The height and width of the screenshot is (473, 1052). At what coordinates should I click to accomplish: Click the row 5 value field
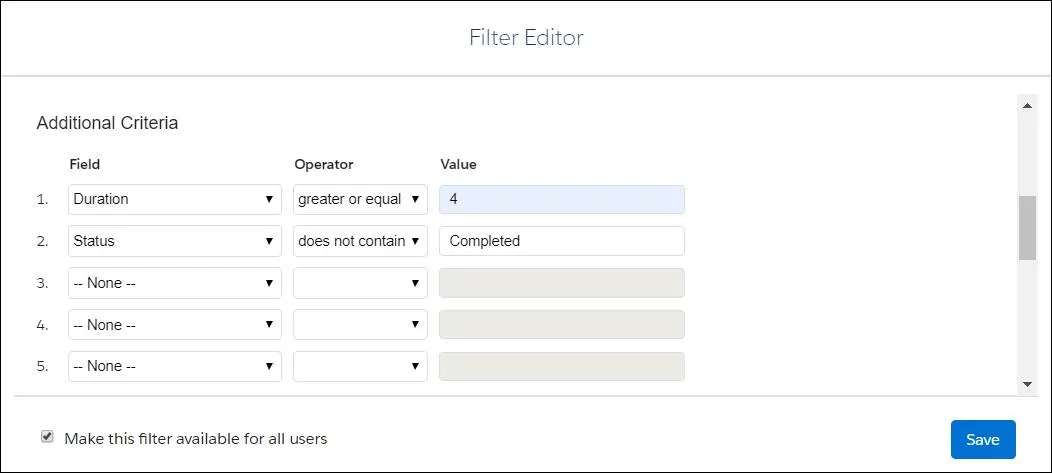click(x=561, y=366)
